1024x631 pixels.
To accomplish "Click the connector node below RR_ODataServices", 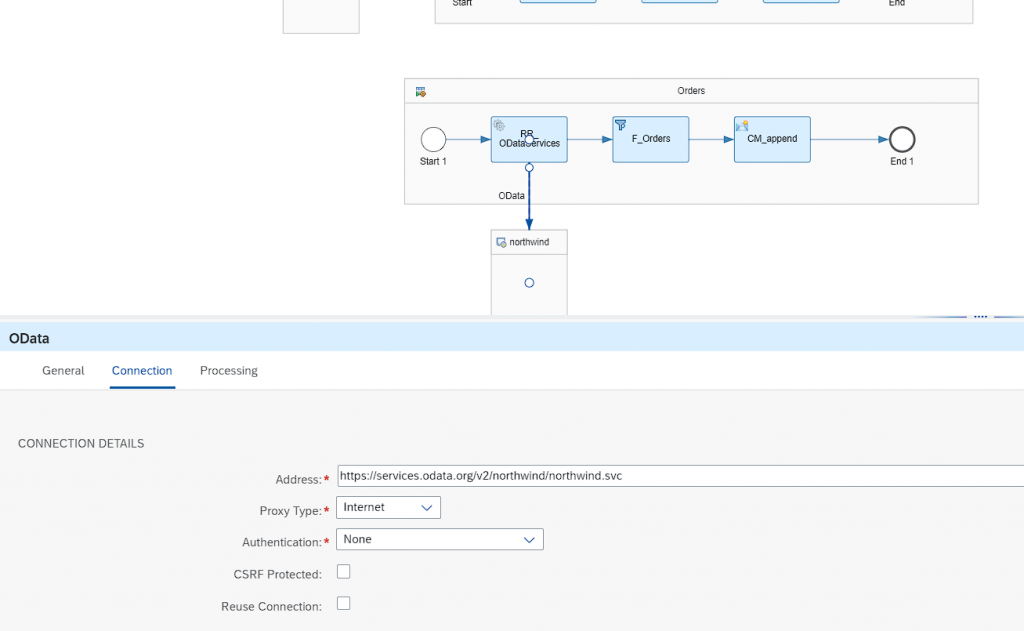I will click(529, 168).
